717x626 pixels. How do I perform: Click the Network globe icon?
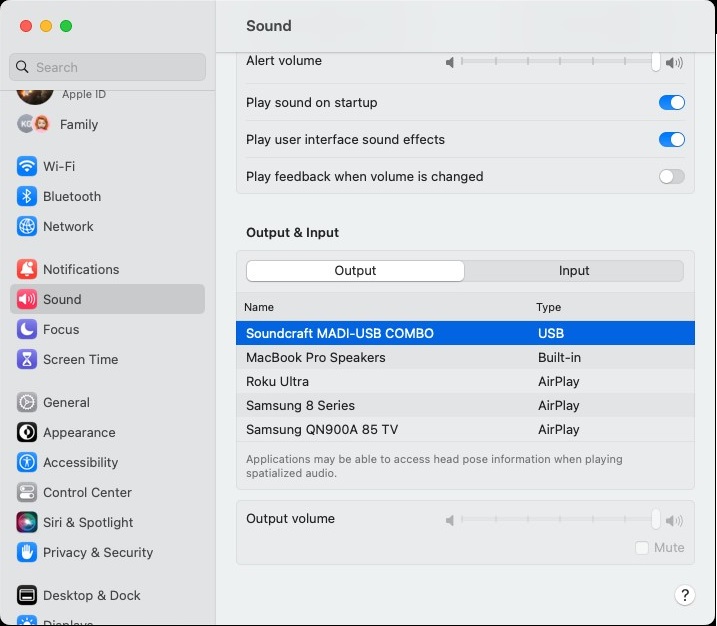27,226
